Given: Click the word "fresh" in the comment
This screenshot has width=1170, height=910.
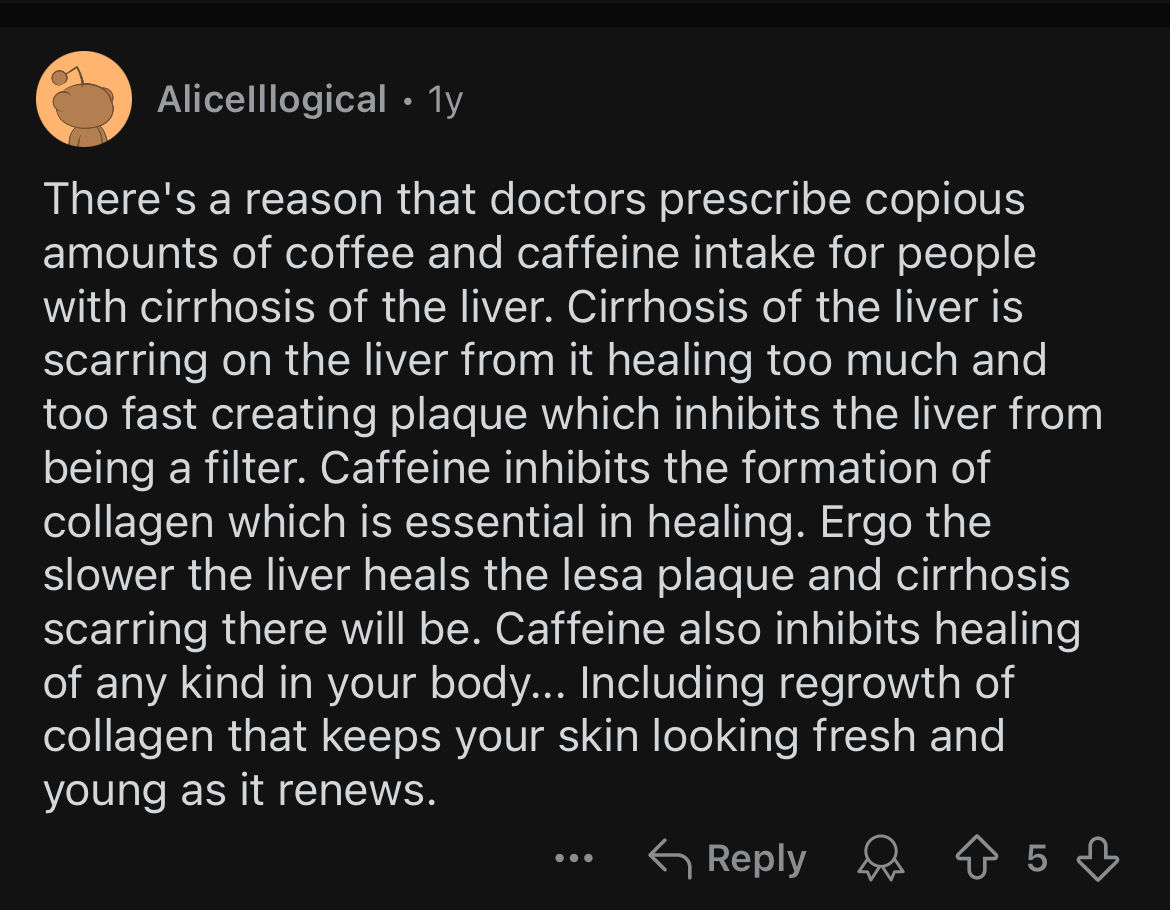Looking at the screenshot, I should click(849, 737).
